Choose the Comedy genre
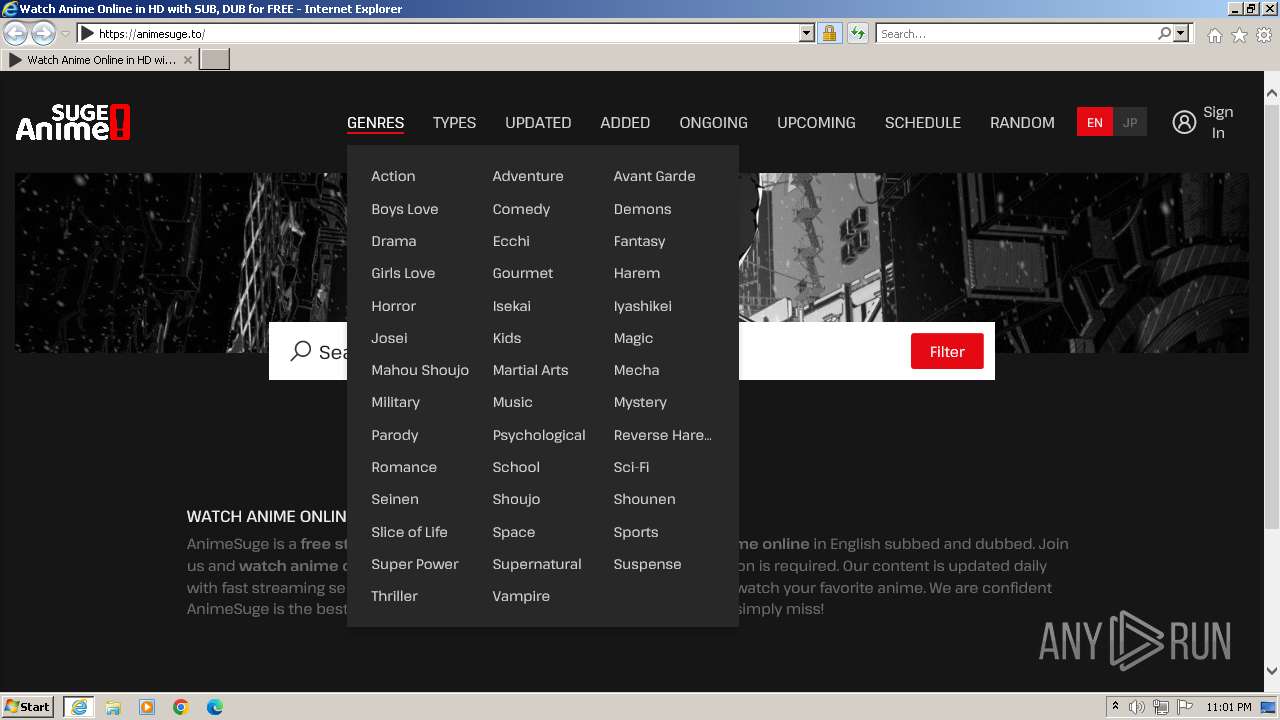Screen dimensions: 1280x720 point(521,209)
